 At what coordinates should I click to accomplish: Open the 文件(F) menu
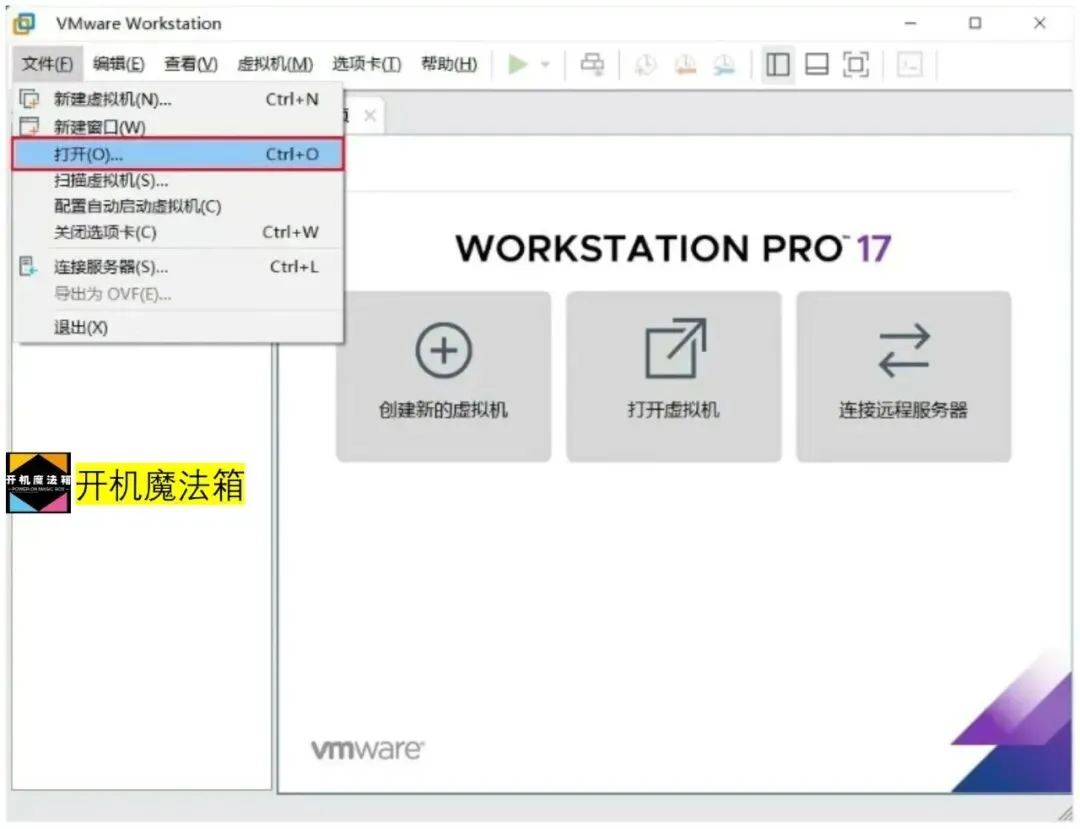(x=47, y=64)
